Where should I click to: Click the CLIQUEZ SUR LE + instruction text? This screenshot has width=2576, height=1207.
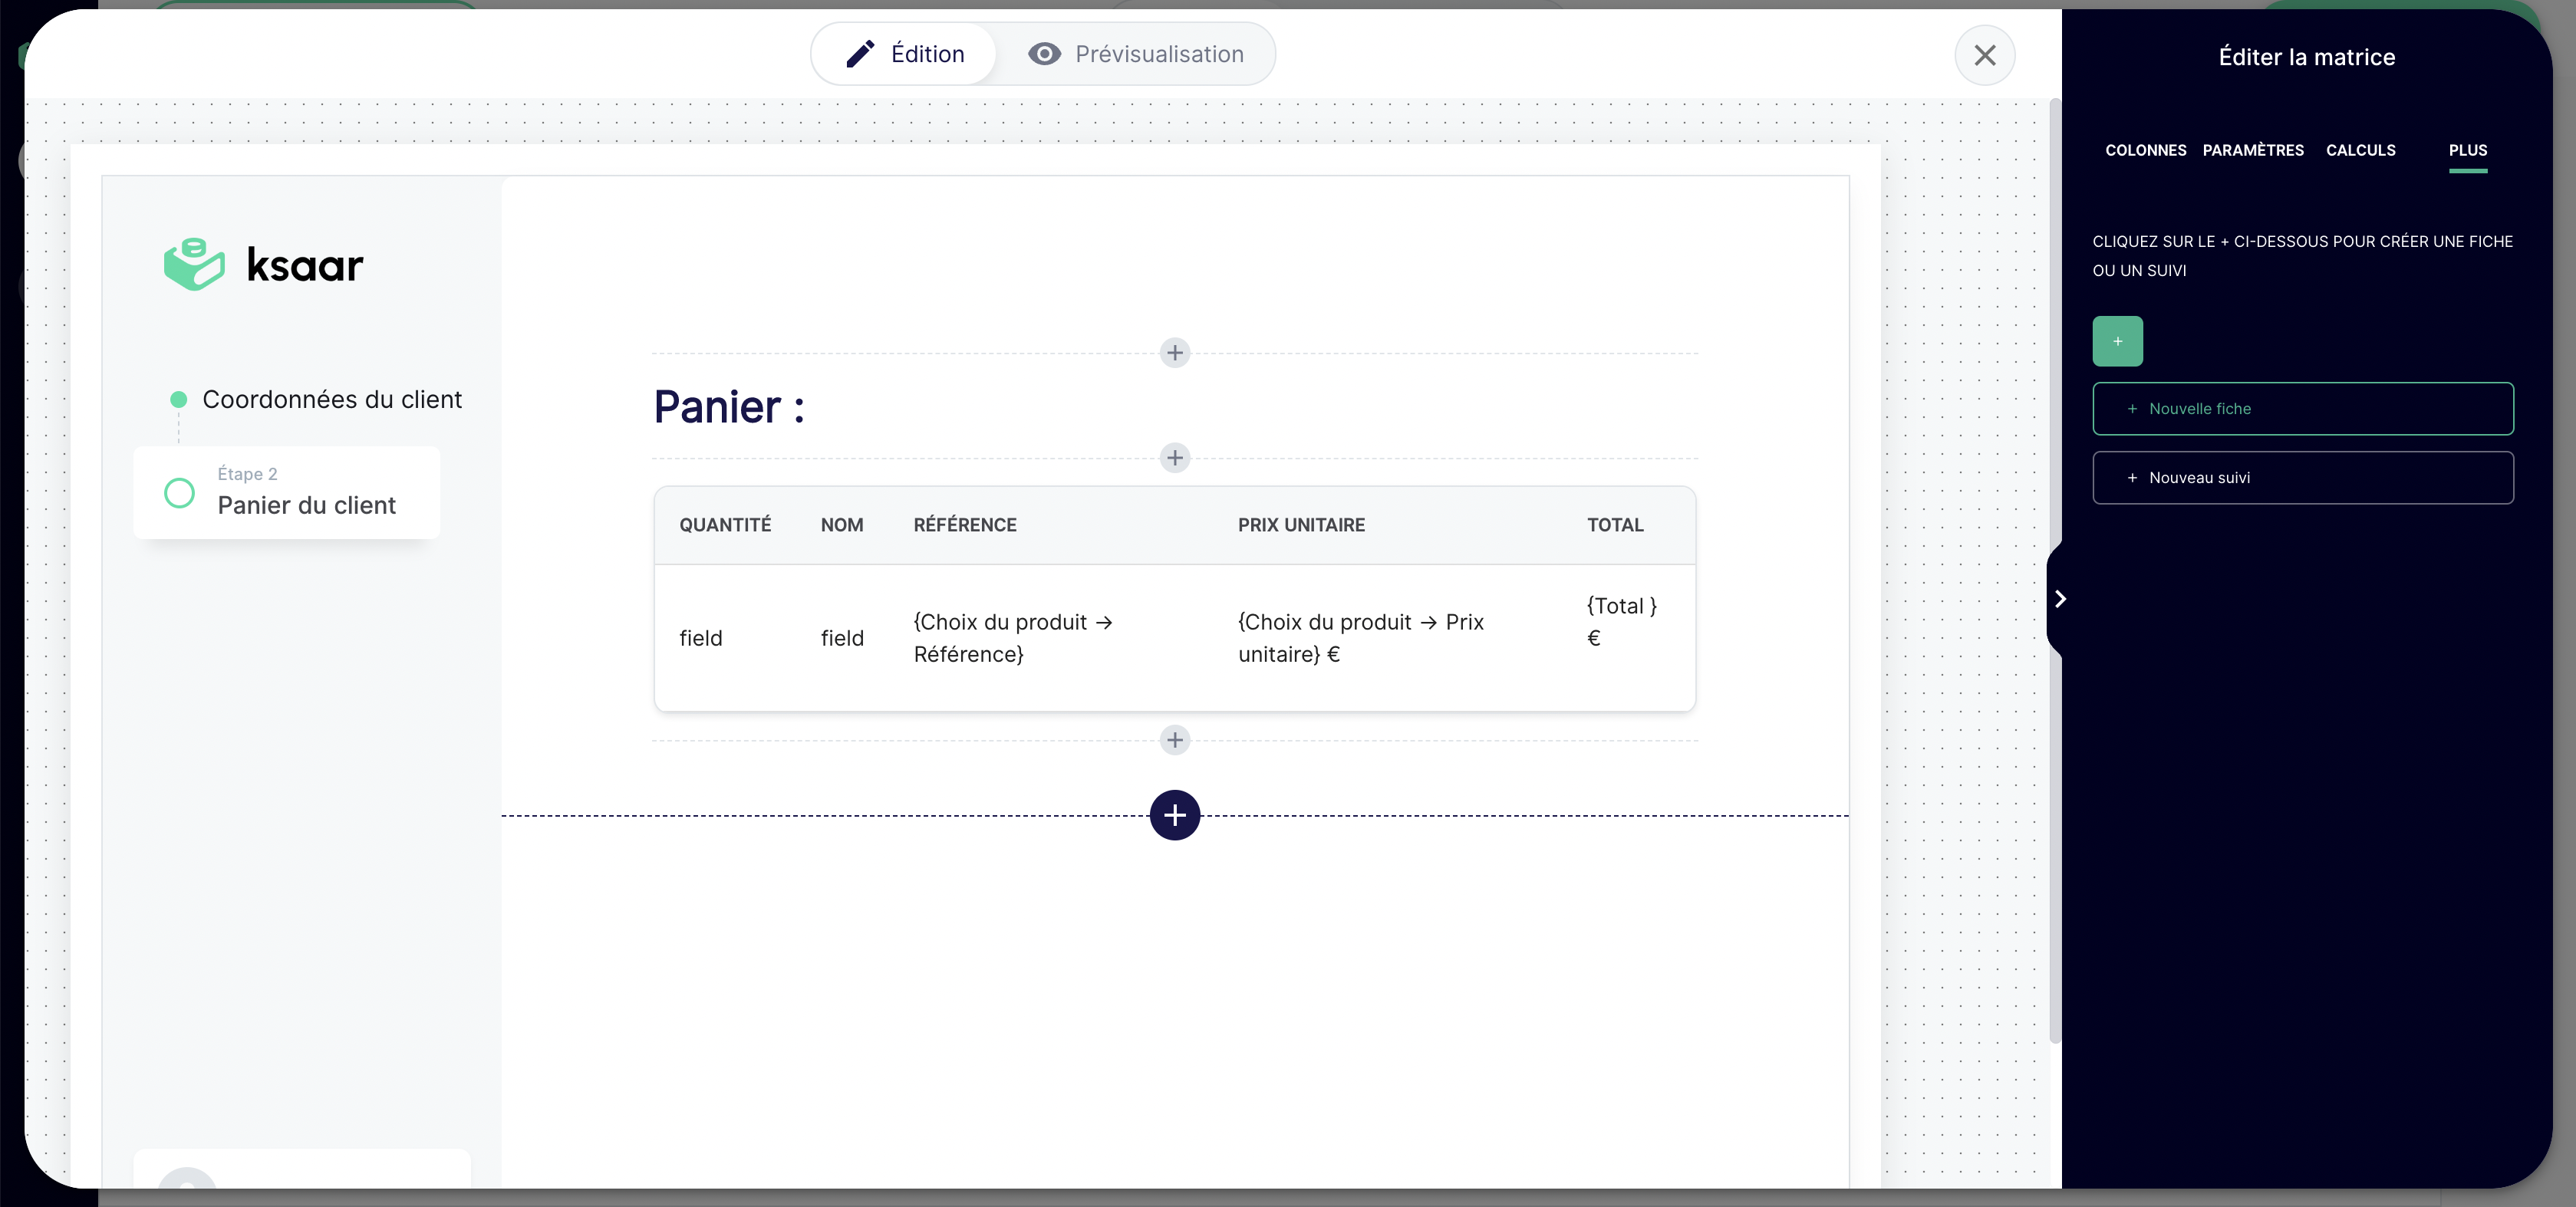(2302, 256)
